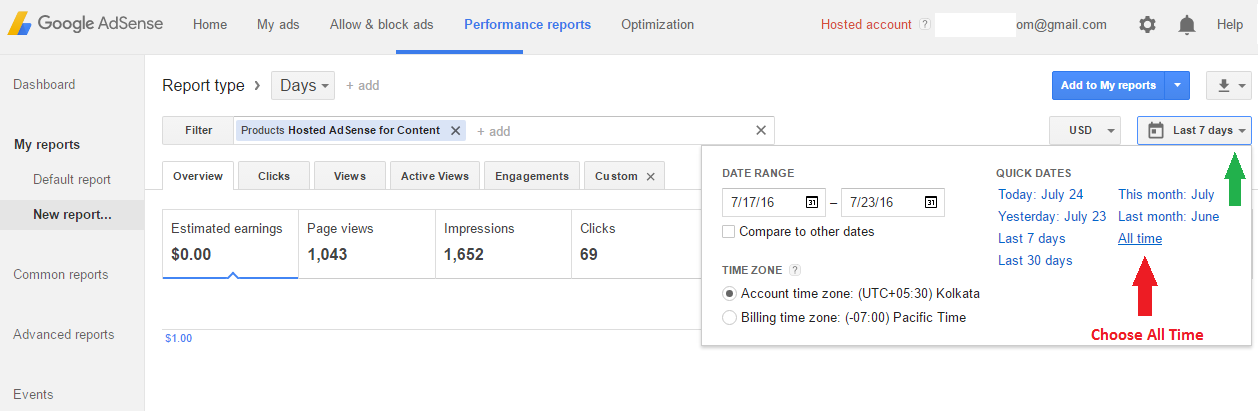
Task: Choose All time quick date
Action: (1140, 239)
